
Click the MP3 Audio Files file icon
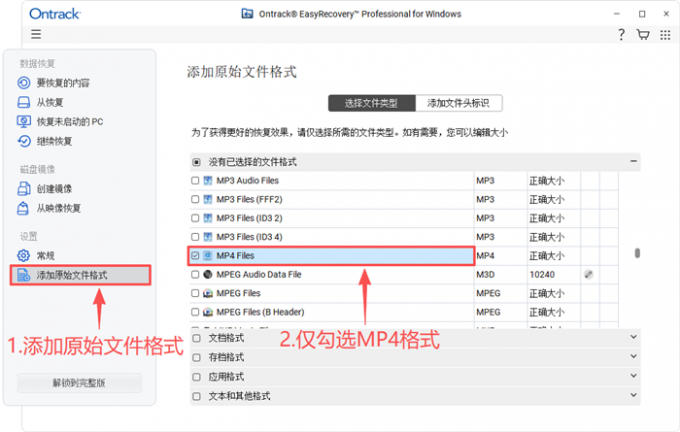click(208, 180)
